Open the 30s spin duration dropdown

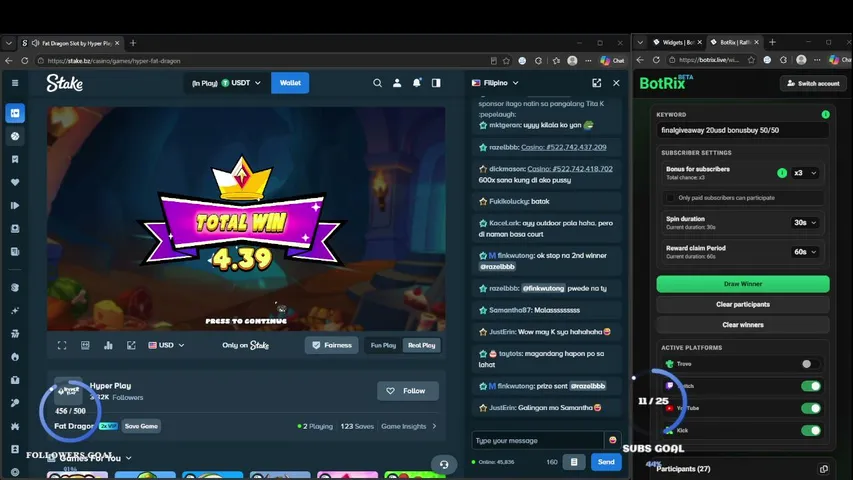click(x=805, y=223)
